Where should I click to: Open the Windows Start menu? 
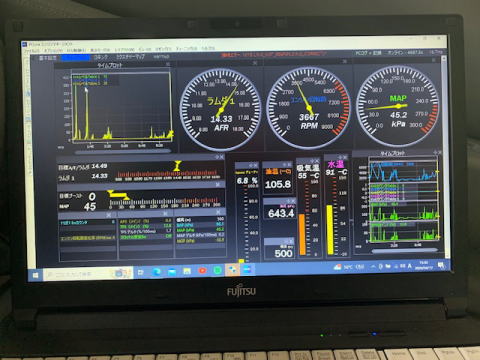35,275
